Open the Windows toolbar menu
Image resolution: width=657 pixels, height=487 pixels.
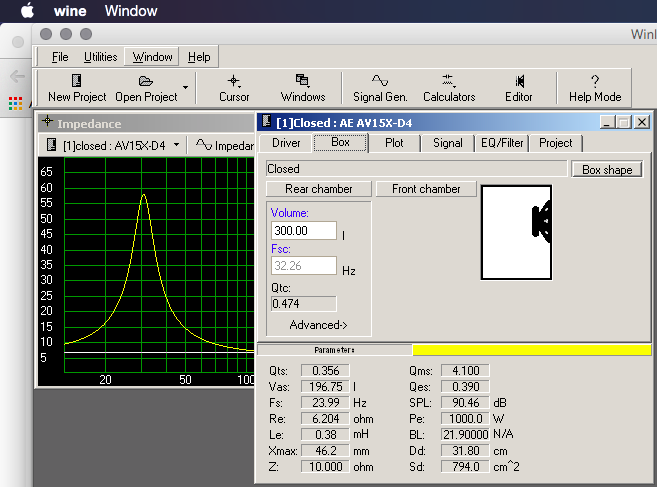point(303,88)
